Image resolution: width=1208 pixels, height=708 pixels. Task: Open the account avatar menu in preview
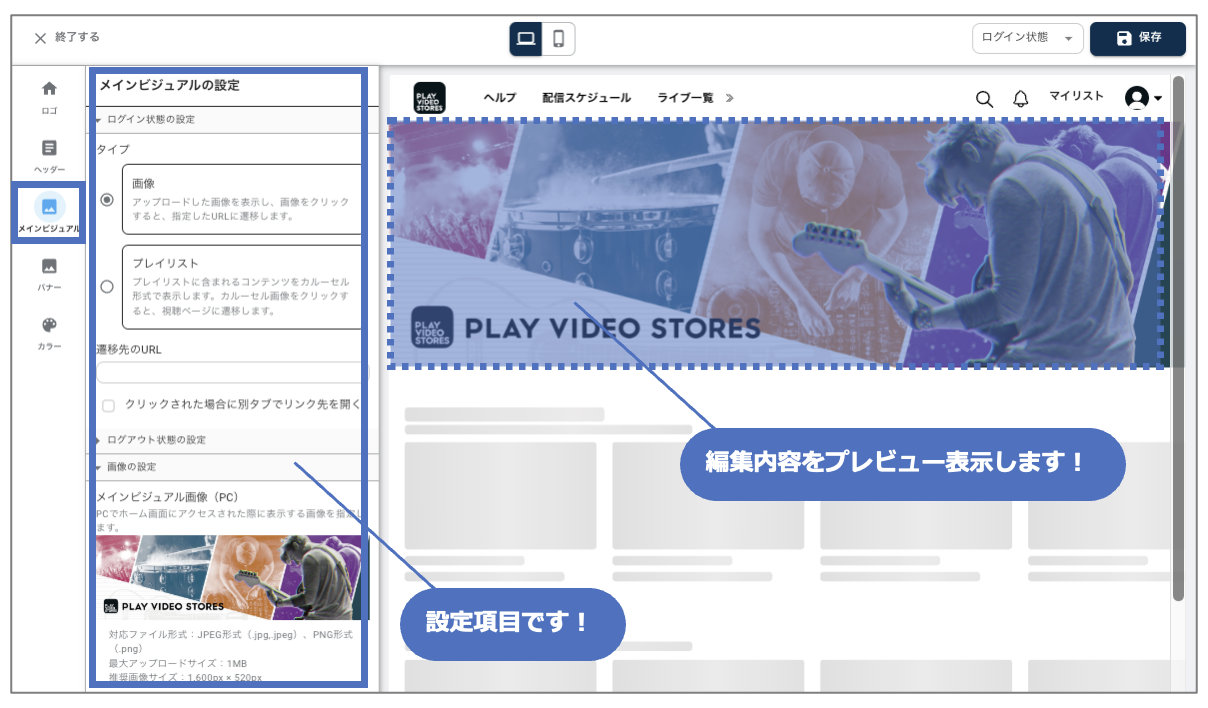pyautogui.click(x=1143, y=98)
